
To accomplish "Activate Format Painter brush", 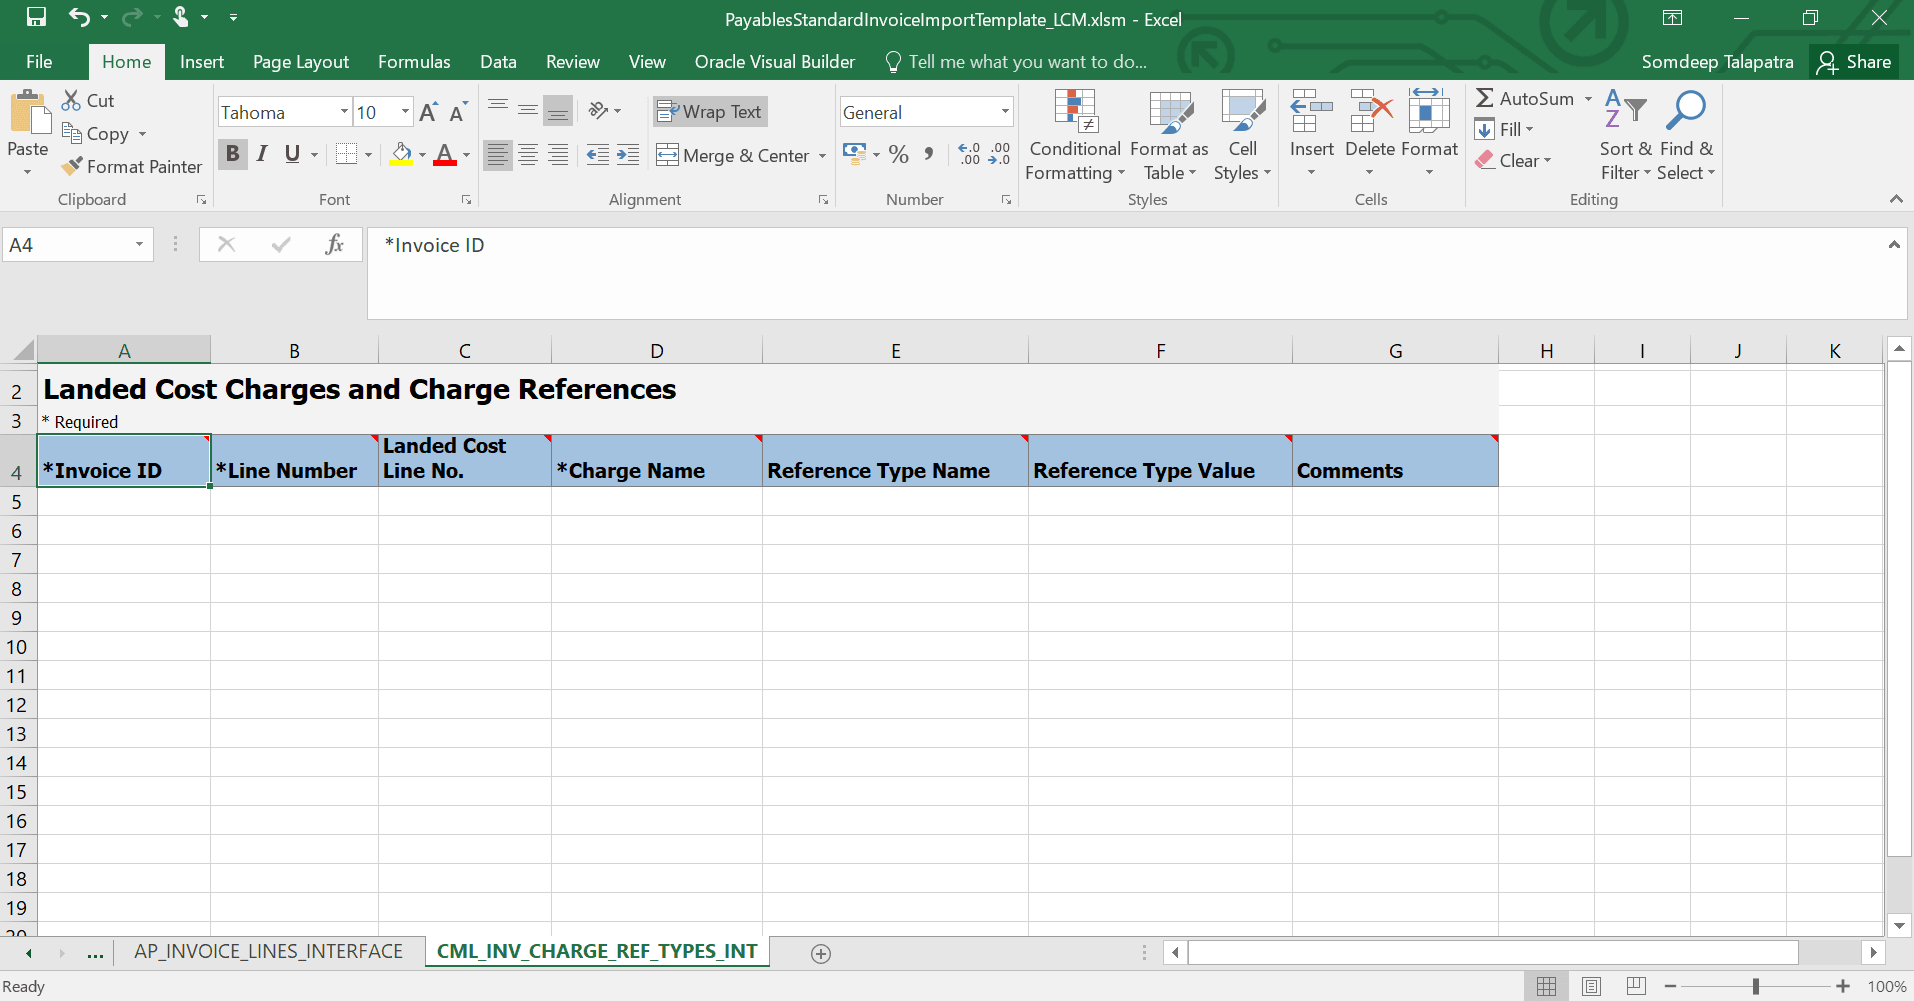I will (x=131, y=166).
